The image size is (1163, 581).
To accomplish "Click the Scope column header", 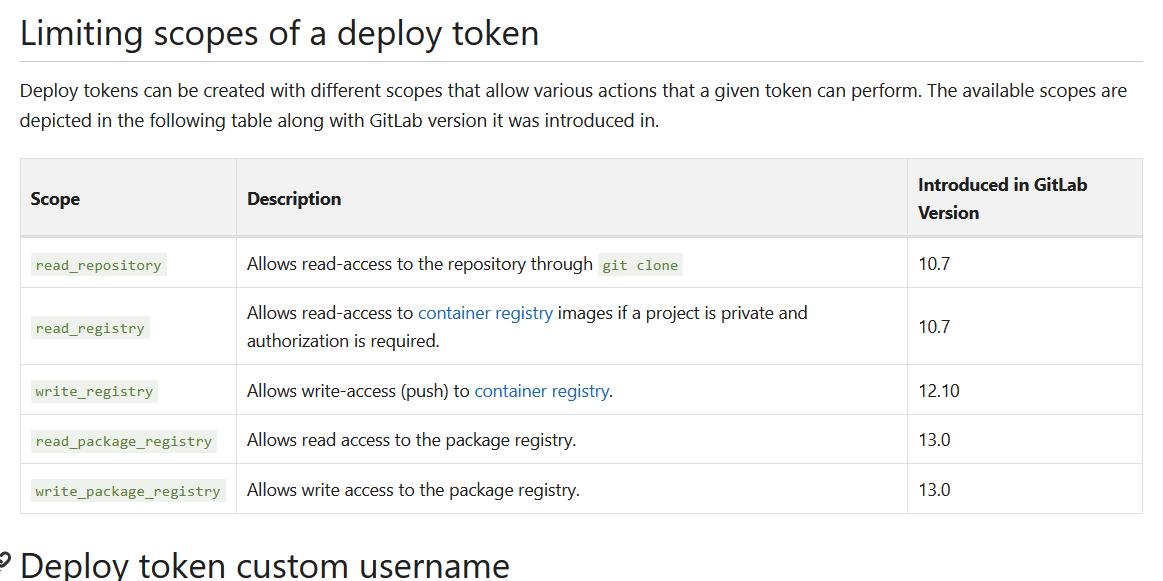I will (55, 199).
